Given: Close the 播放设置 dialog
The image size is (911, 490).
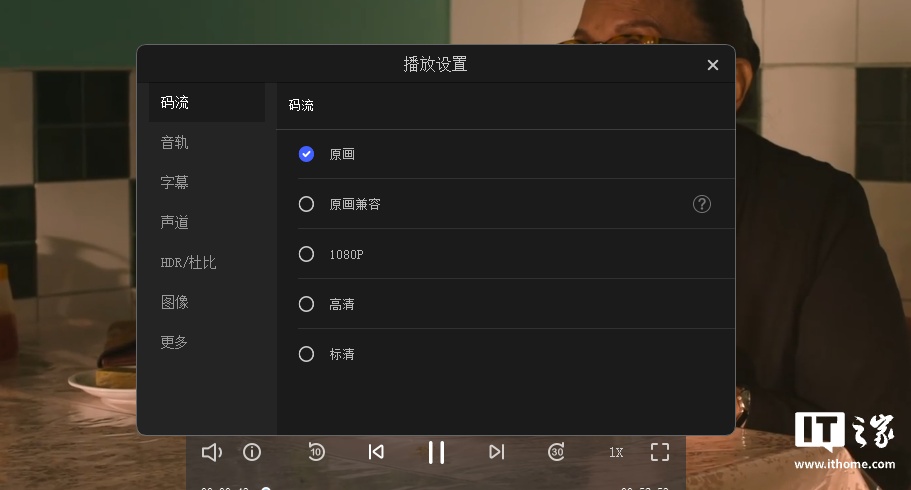Looking at the screenshot, I should (713, 65).
